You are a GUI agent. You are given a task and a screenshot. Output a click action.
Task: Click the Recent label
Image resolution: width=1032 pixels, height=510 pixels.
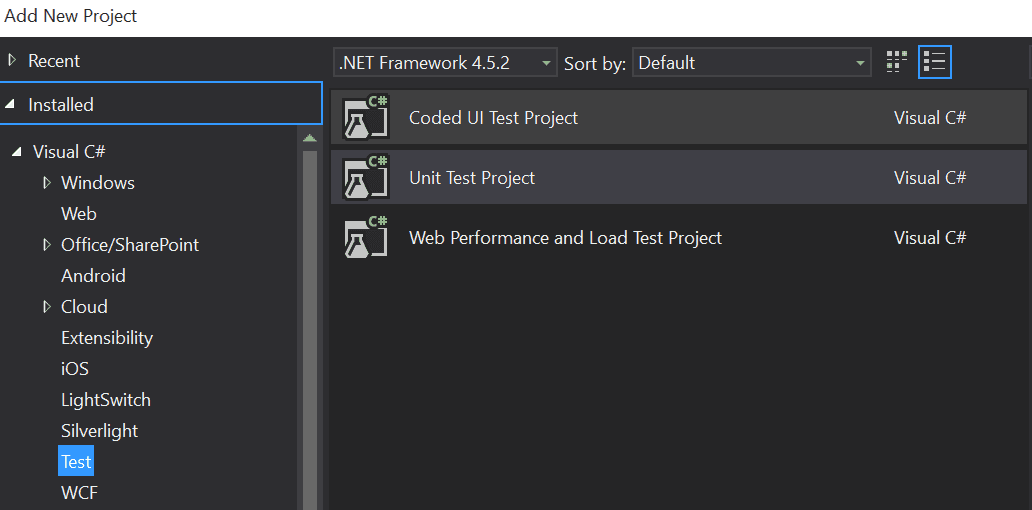point(53,61)
